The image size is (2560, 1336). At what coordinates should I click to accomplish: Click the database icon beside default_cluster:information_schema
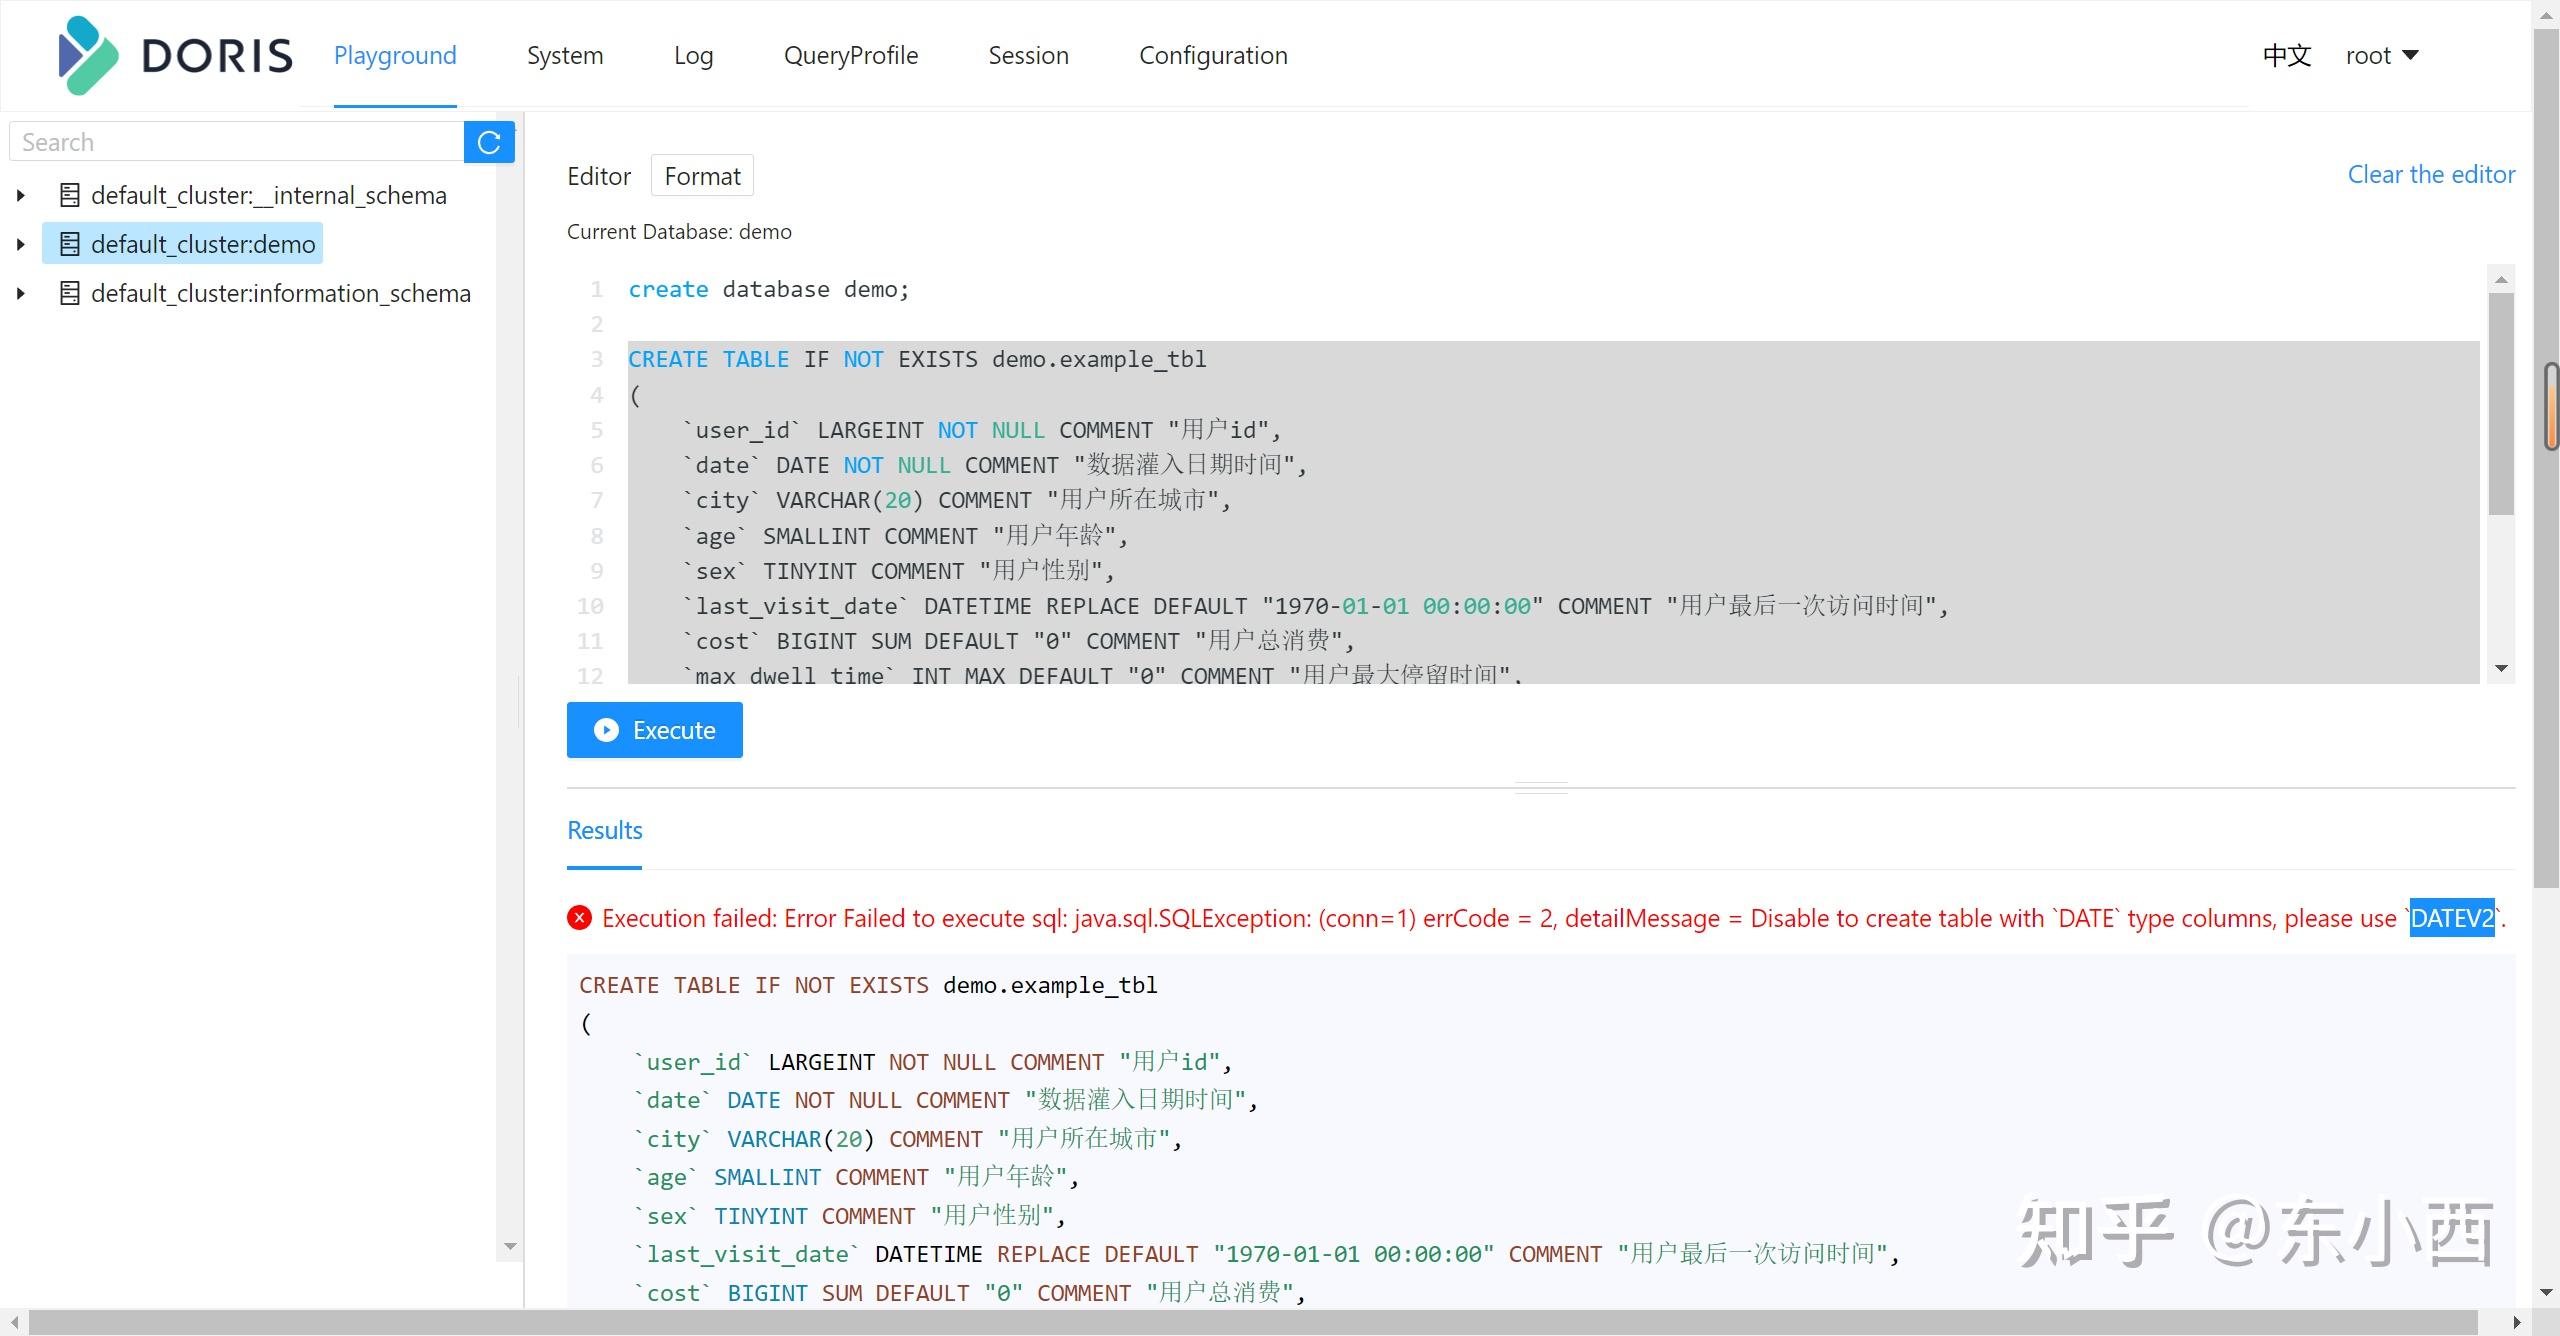tap(69, 293)
